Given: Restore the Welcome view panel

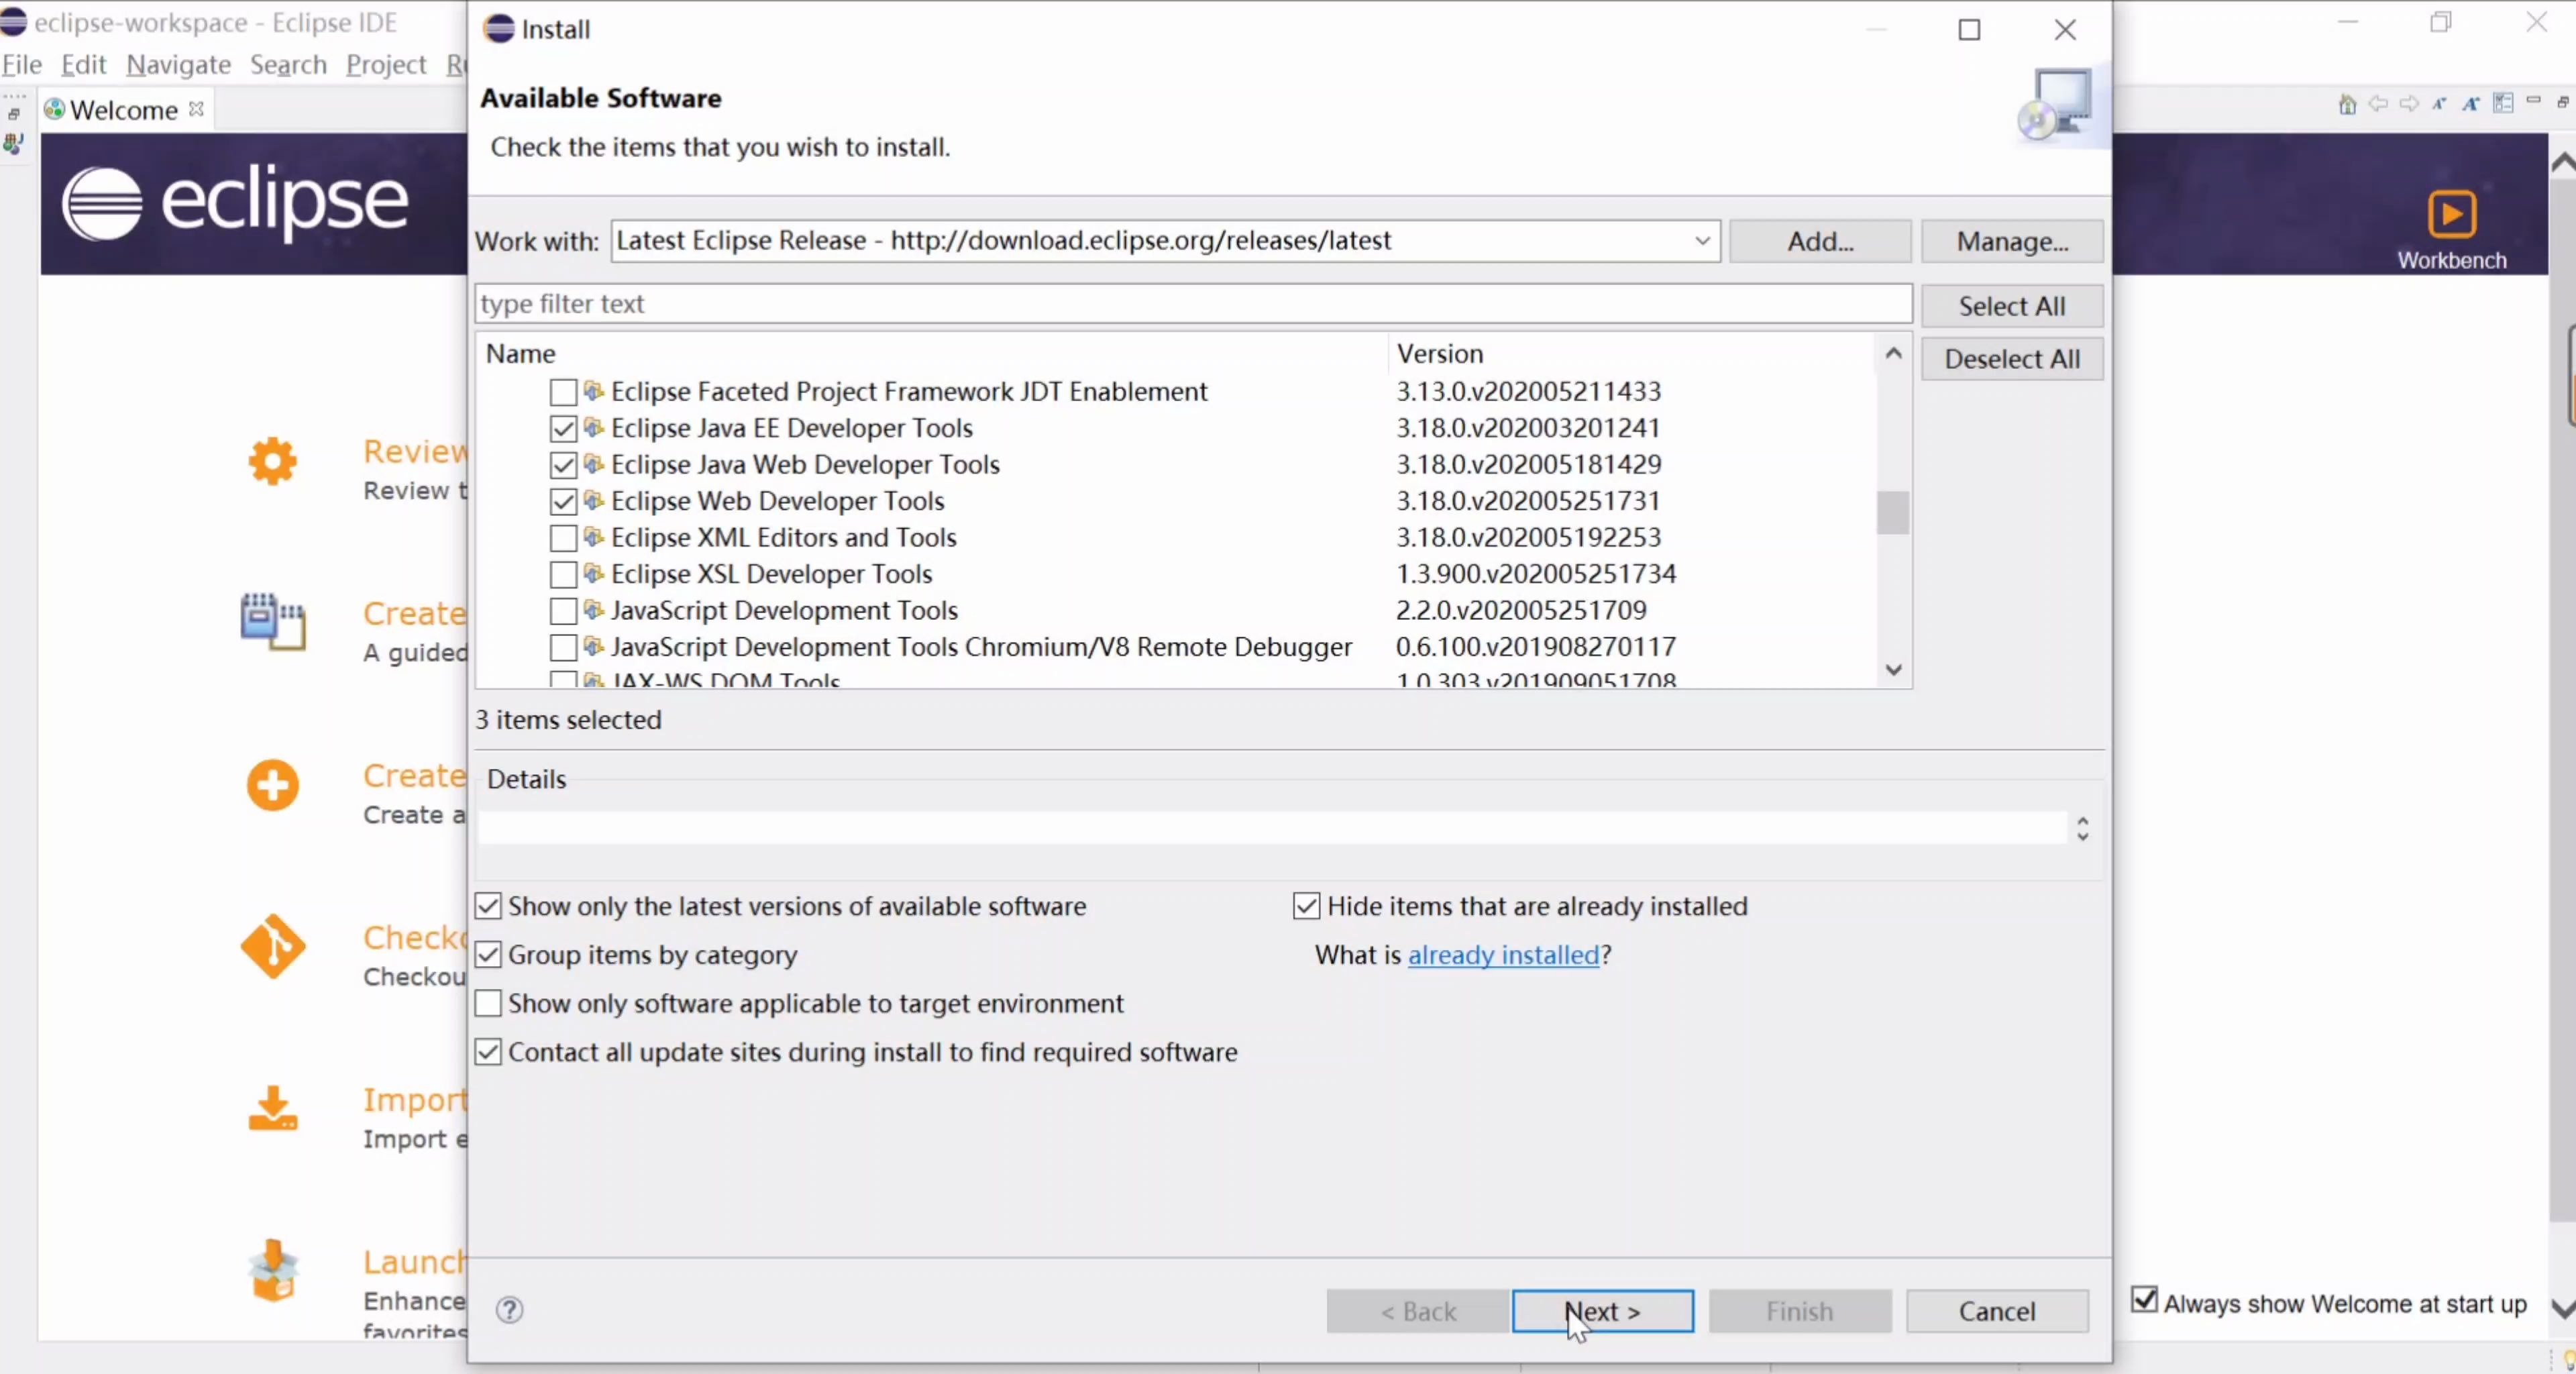Looking at the screenshot, I should pyautogui.click(x=2563, y=101).
